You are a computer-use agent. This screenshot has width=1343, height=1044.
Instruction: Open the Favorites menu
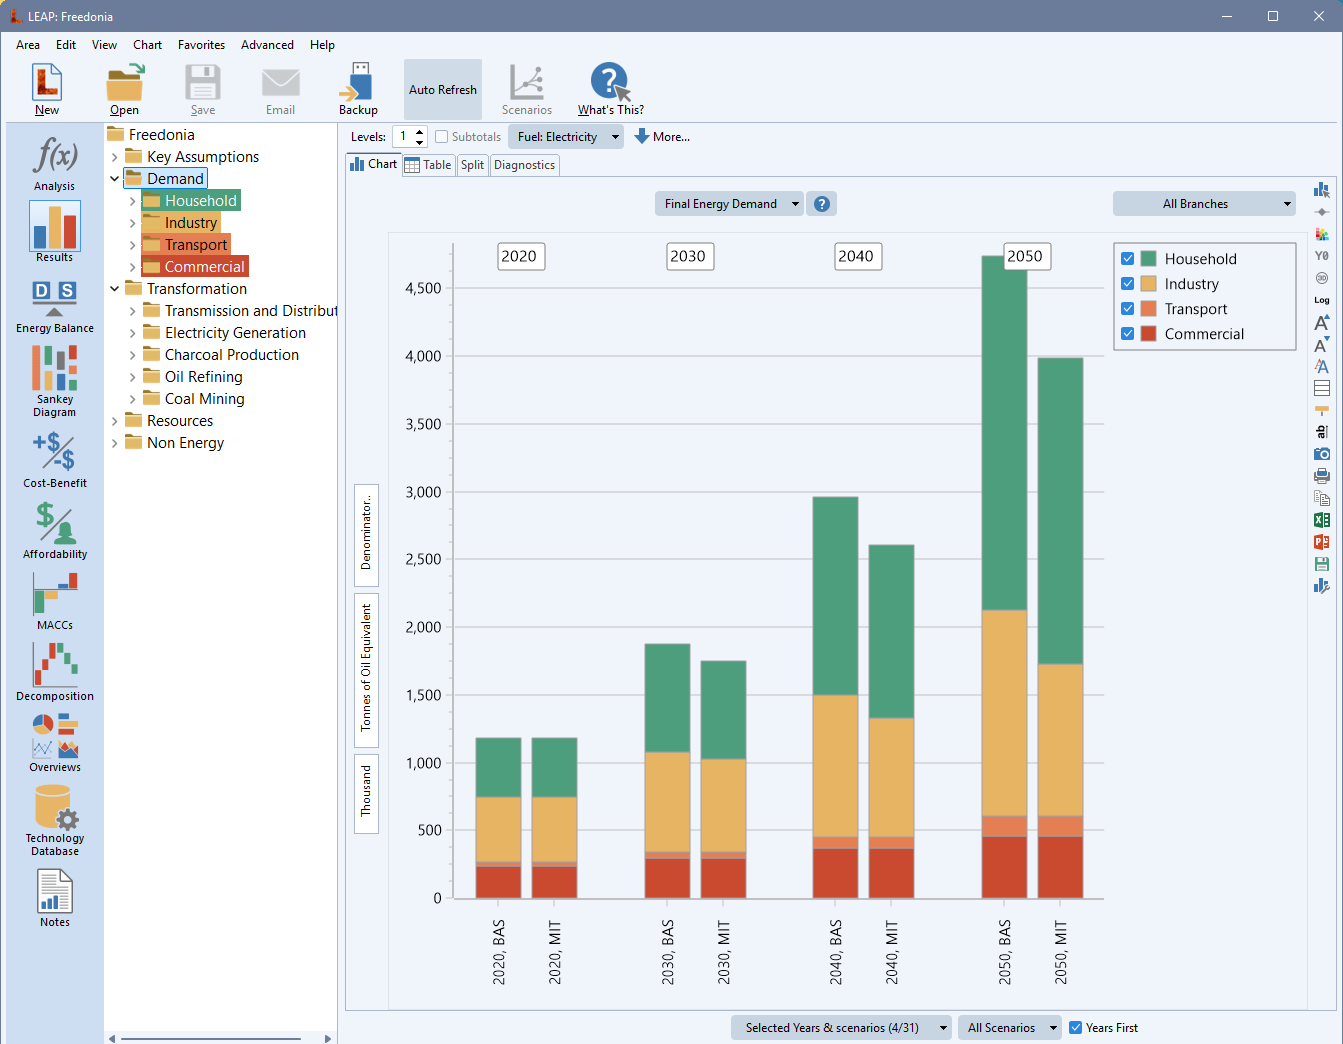point(201,45)
